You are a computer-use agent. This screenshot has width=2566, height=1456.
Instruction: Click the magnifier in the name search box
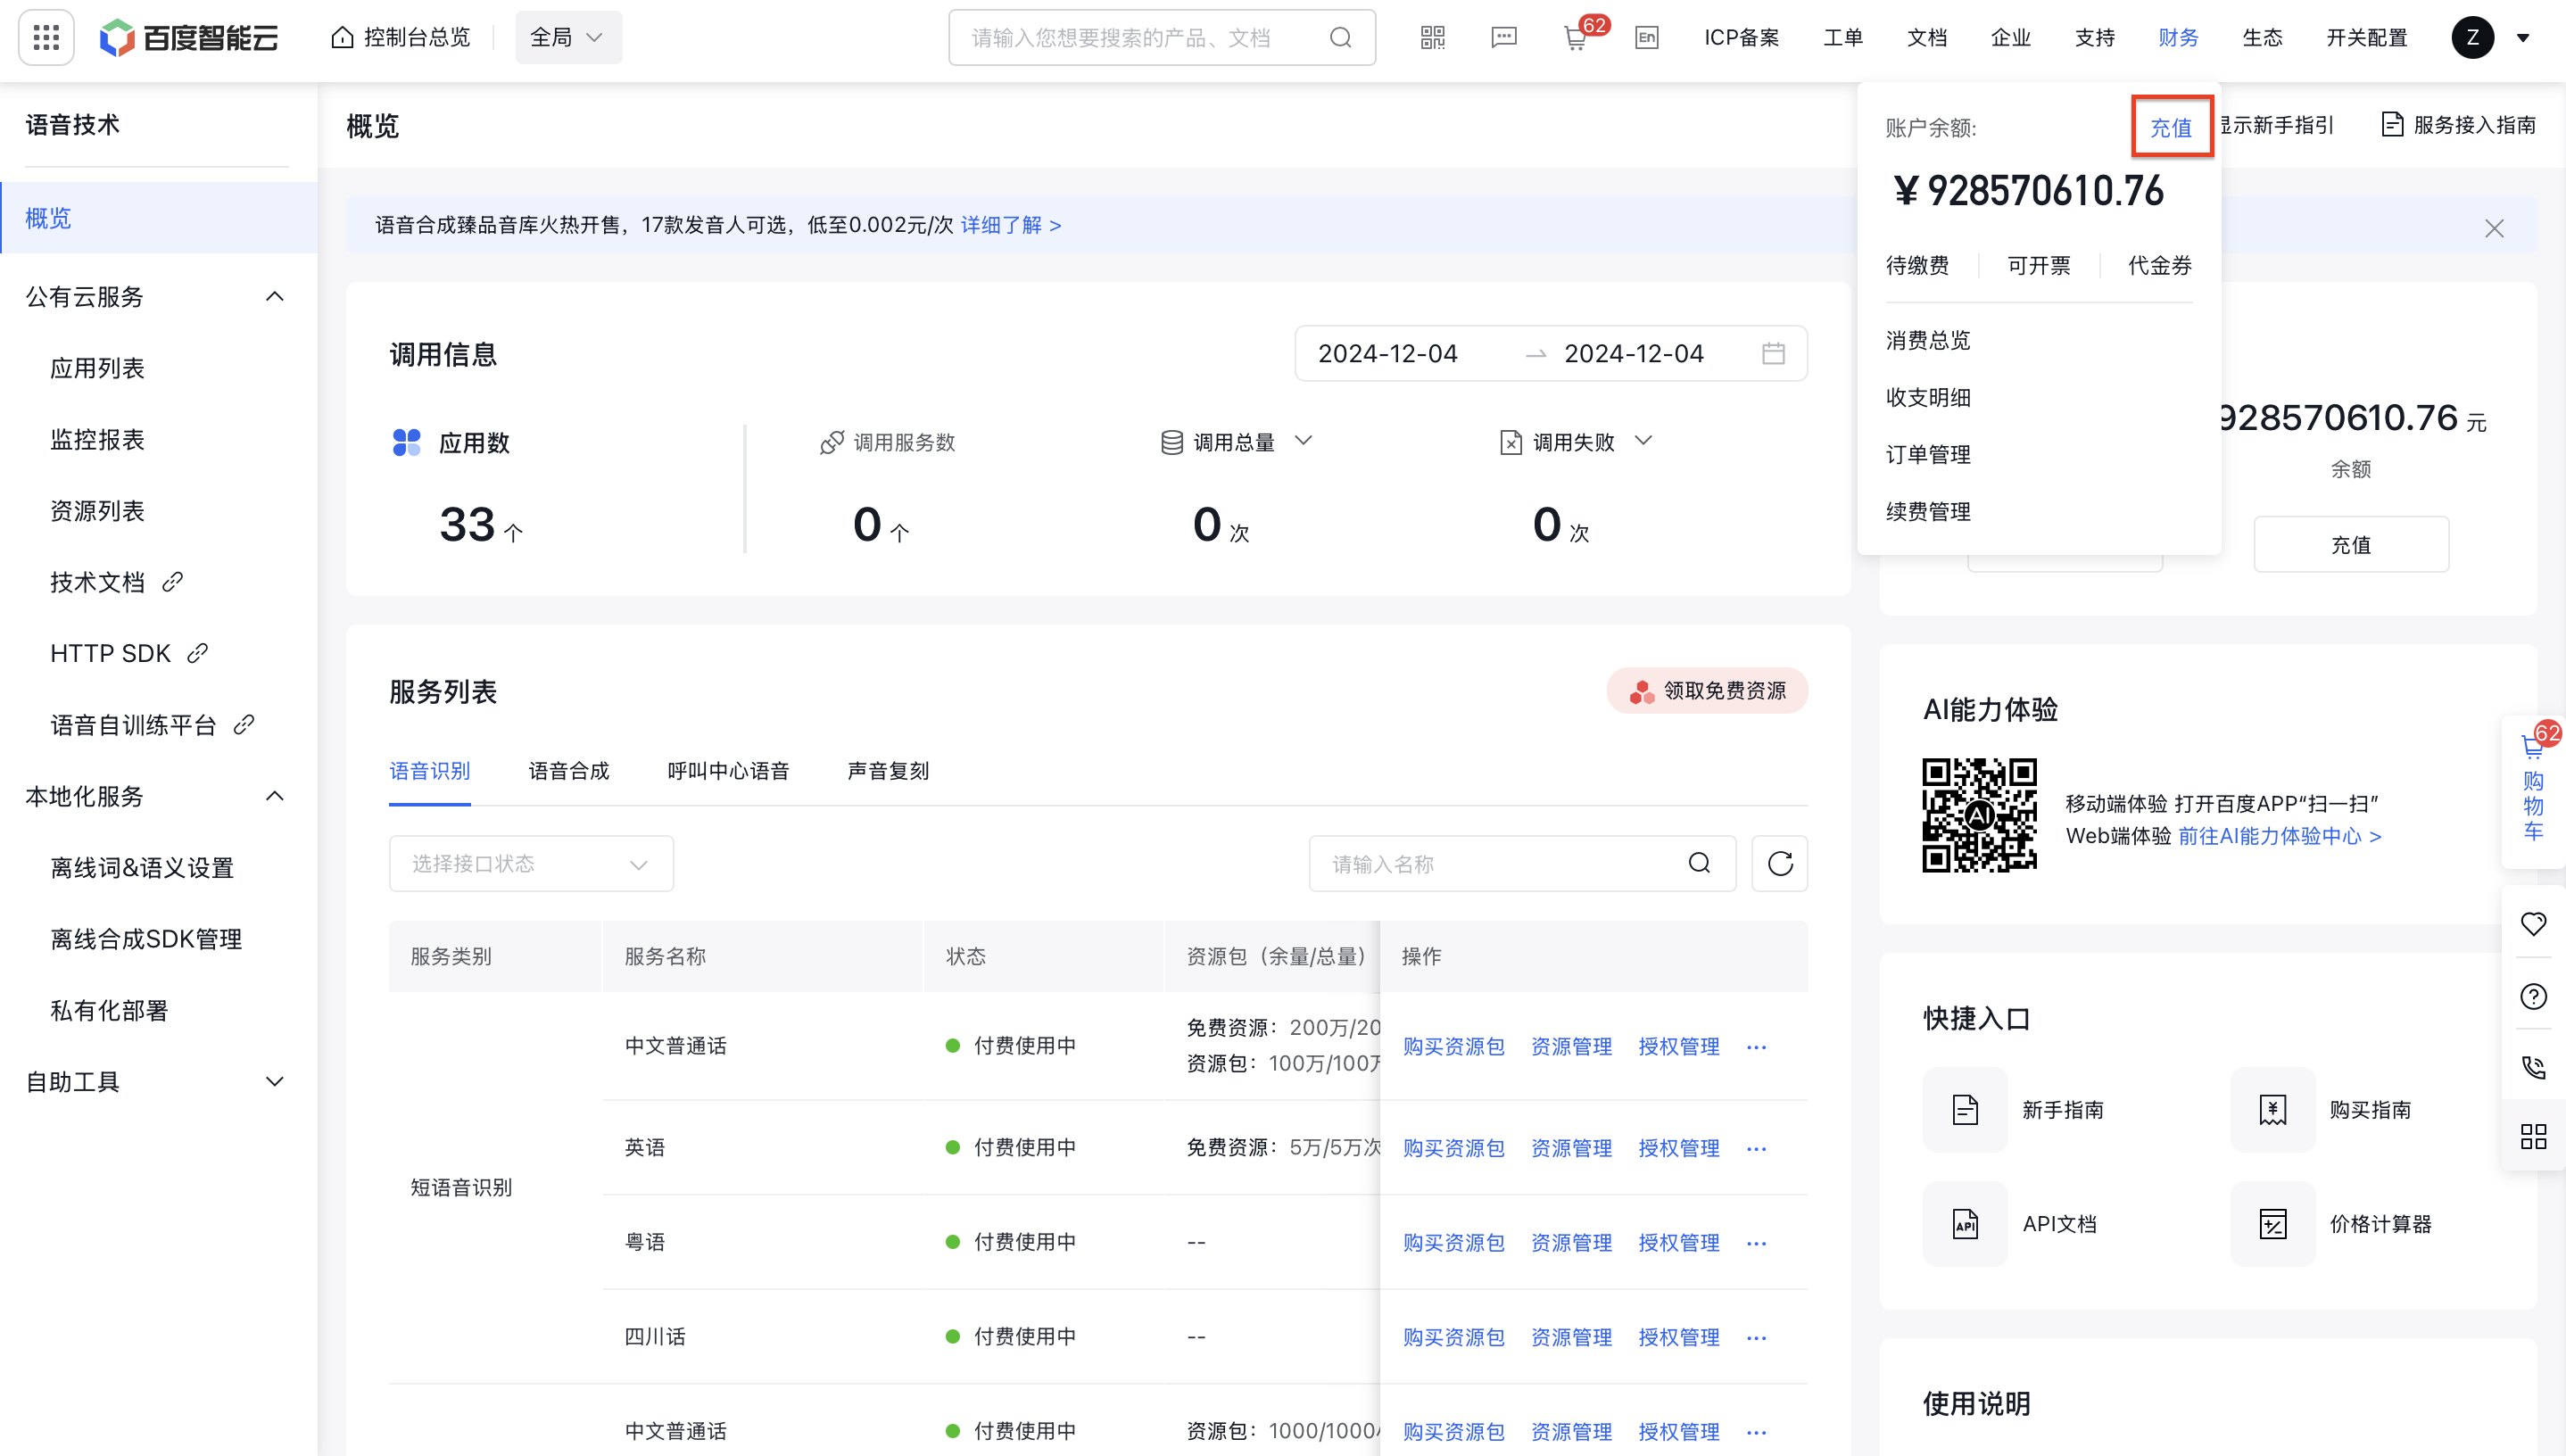(x=1699, y=863)
